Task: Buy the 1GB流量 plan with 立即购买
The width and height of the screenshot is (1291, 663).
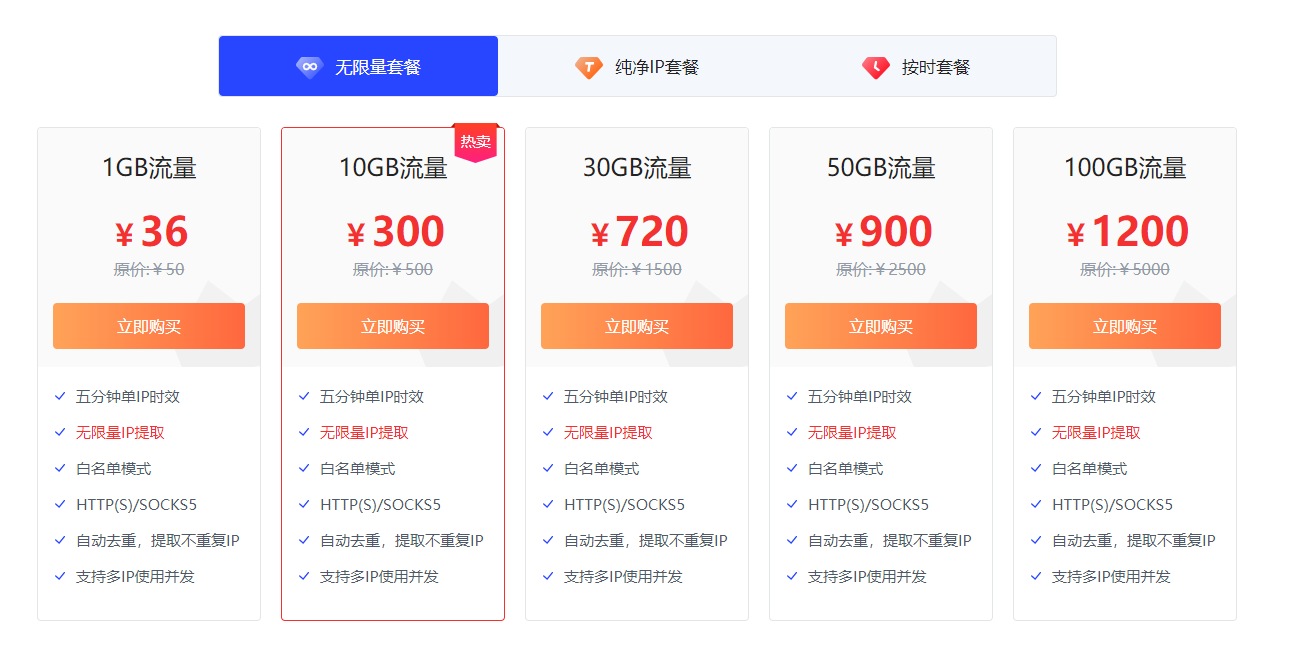Action: (149, 326)
